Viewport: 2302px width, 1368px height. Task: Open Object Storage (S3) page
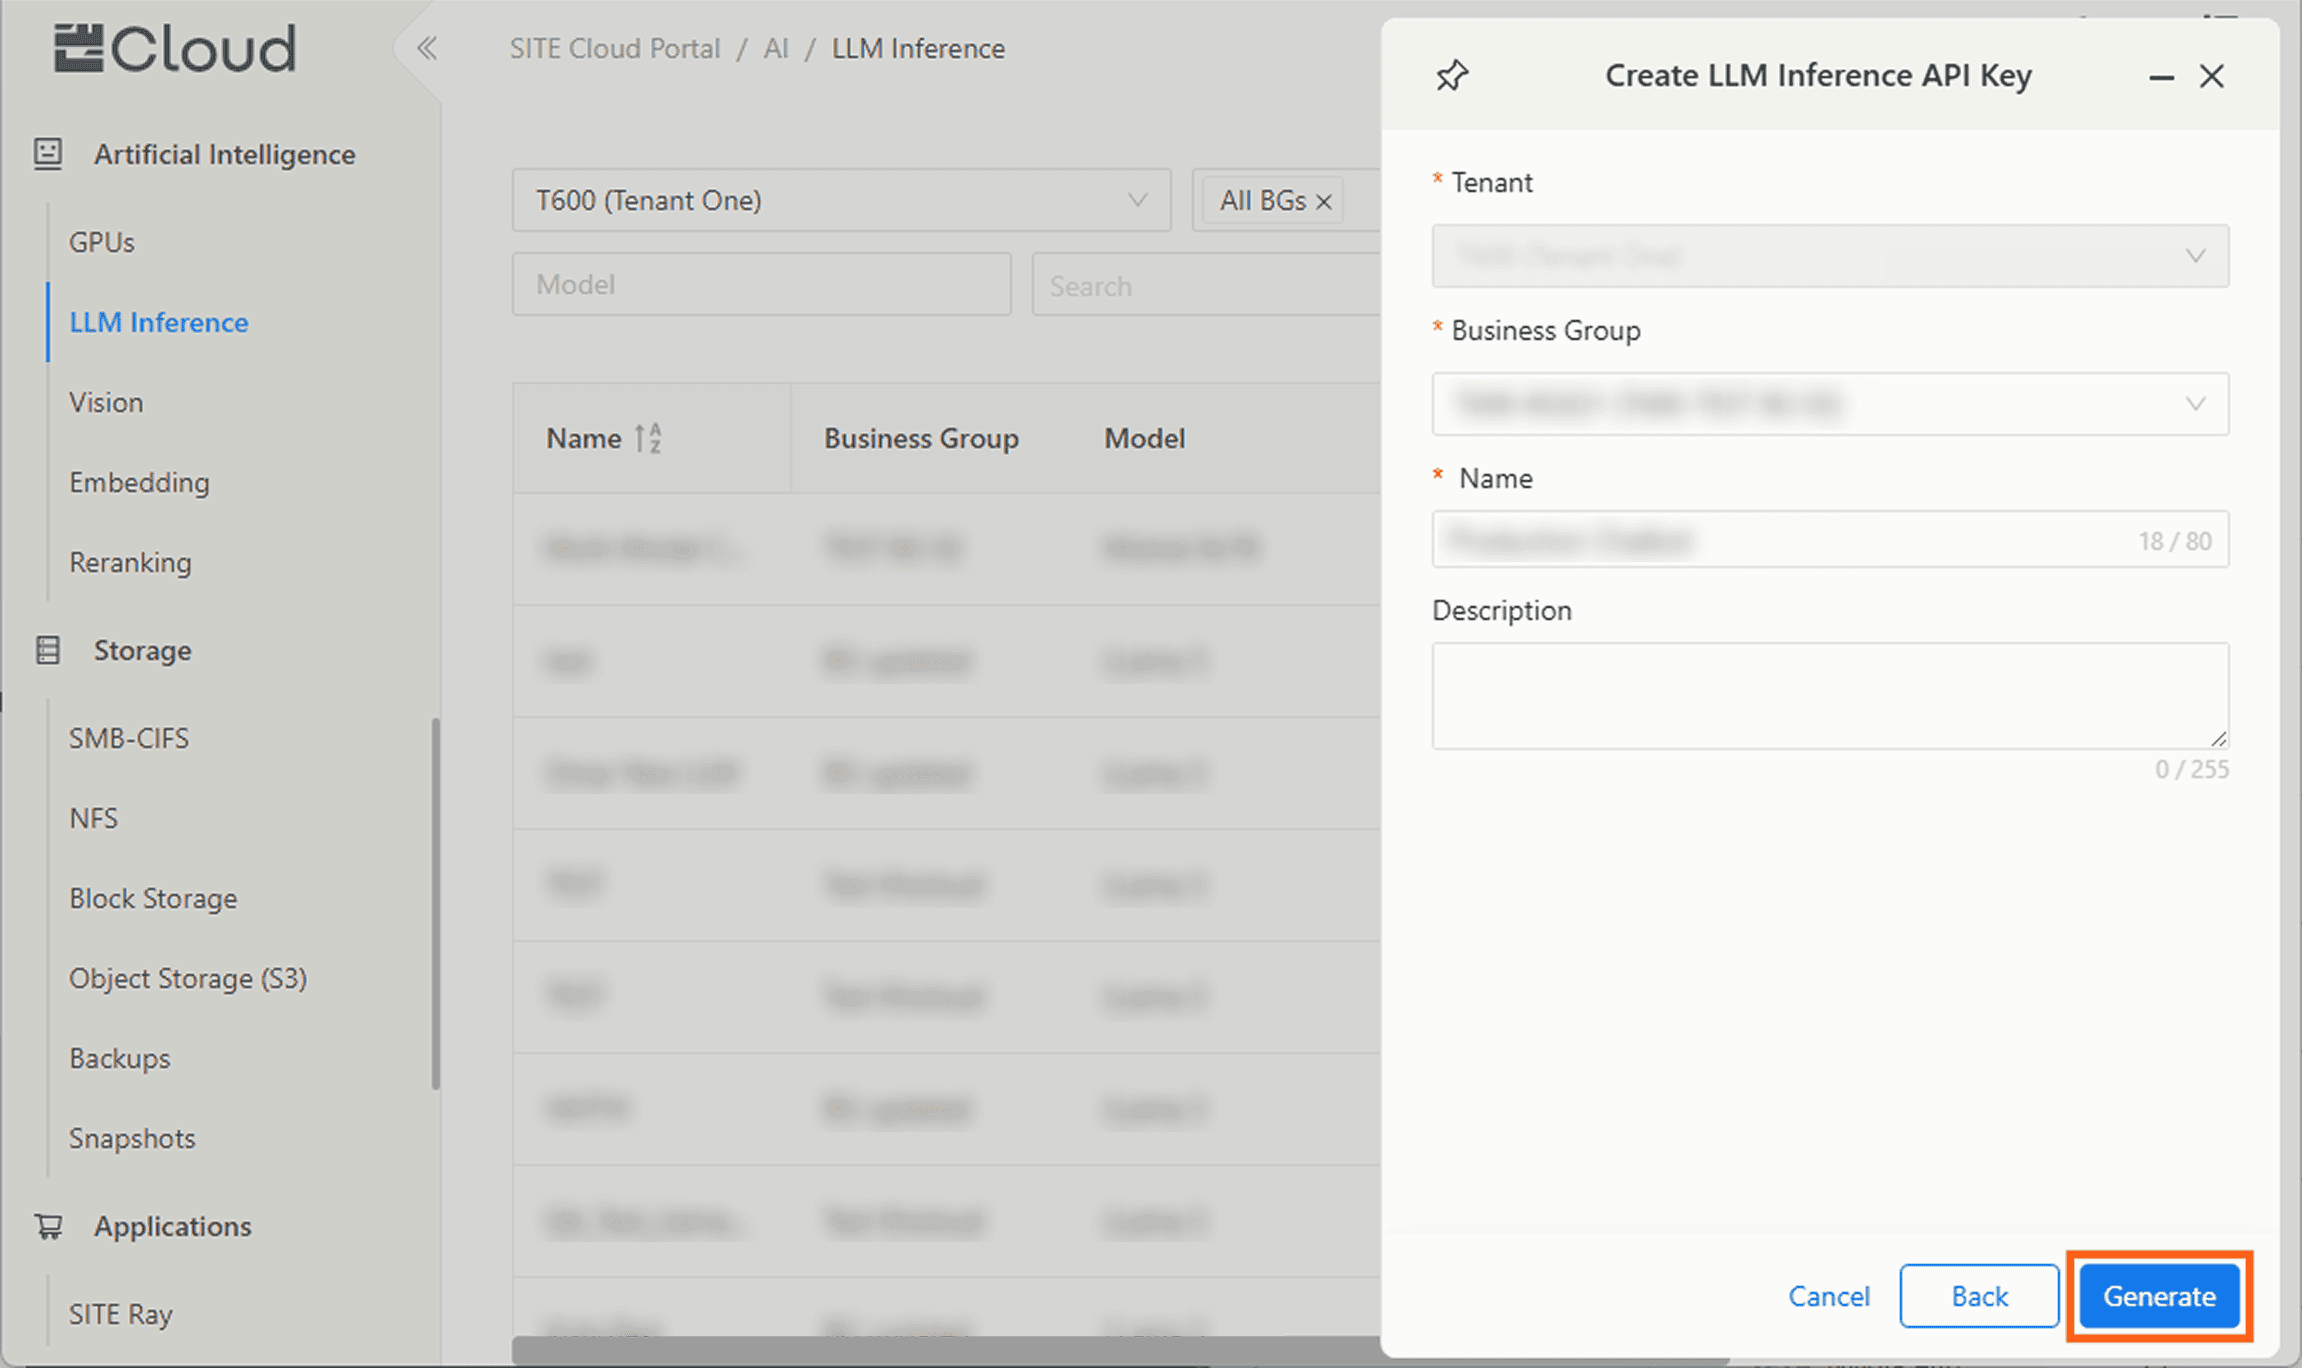188,978
